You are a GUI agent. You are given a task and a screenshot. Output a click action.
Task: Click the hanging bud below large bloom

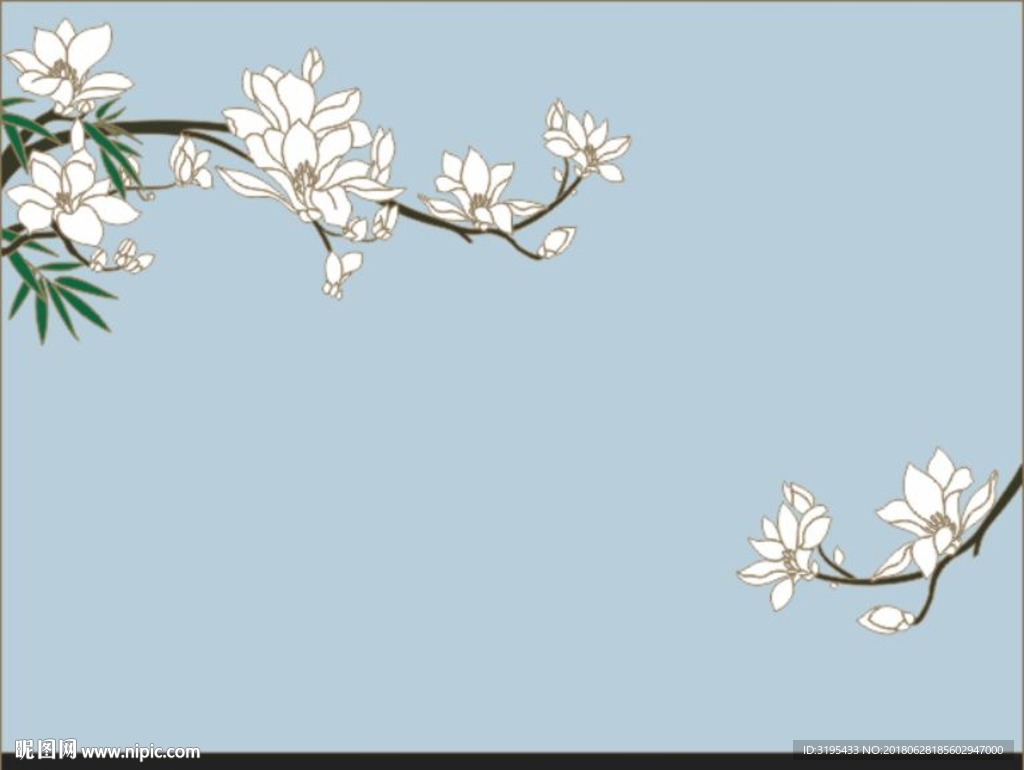pos(338,272)
